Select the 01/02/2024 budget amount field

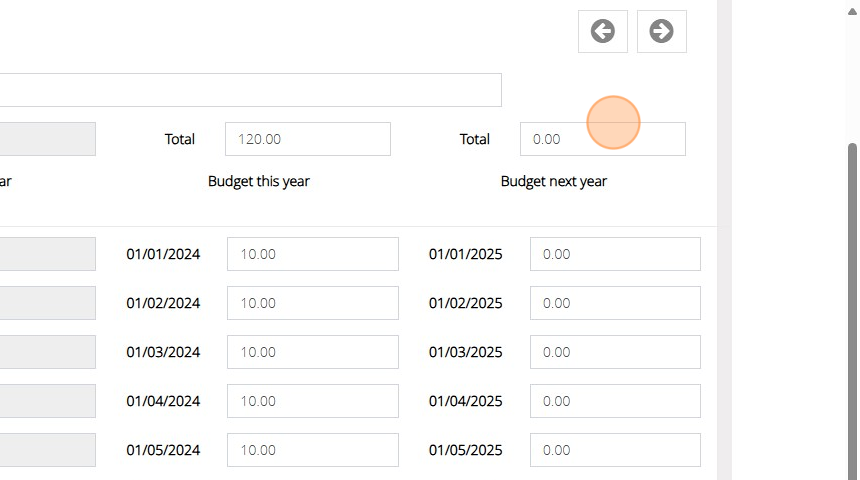312,303
